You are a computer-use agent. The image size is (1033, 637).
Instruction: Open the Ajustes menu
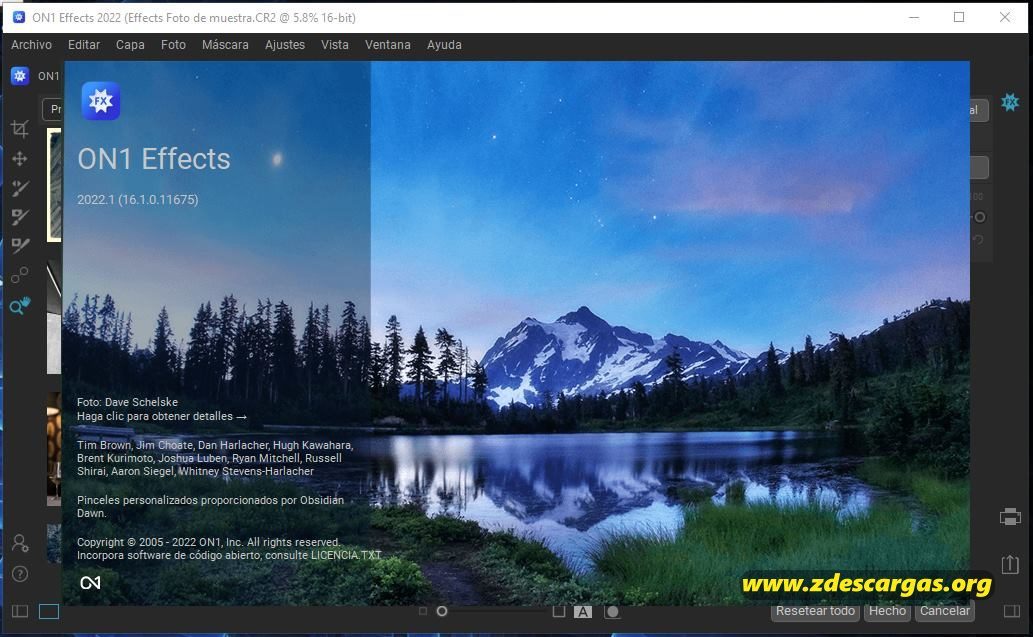tap(285, 45)
